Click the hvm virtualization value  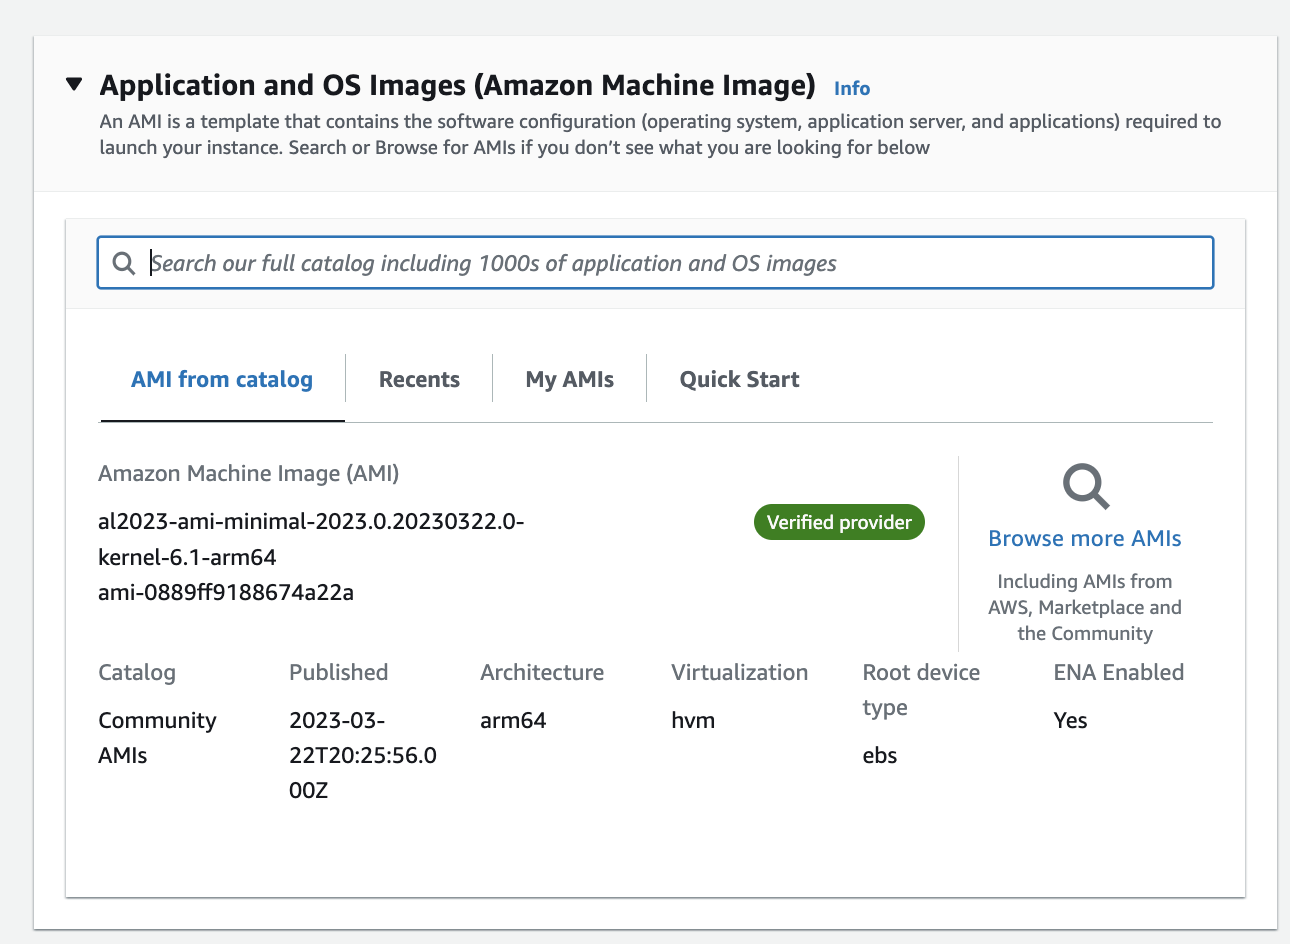[693, 720]
